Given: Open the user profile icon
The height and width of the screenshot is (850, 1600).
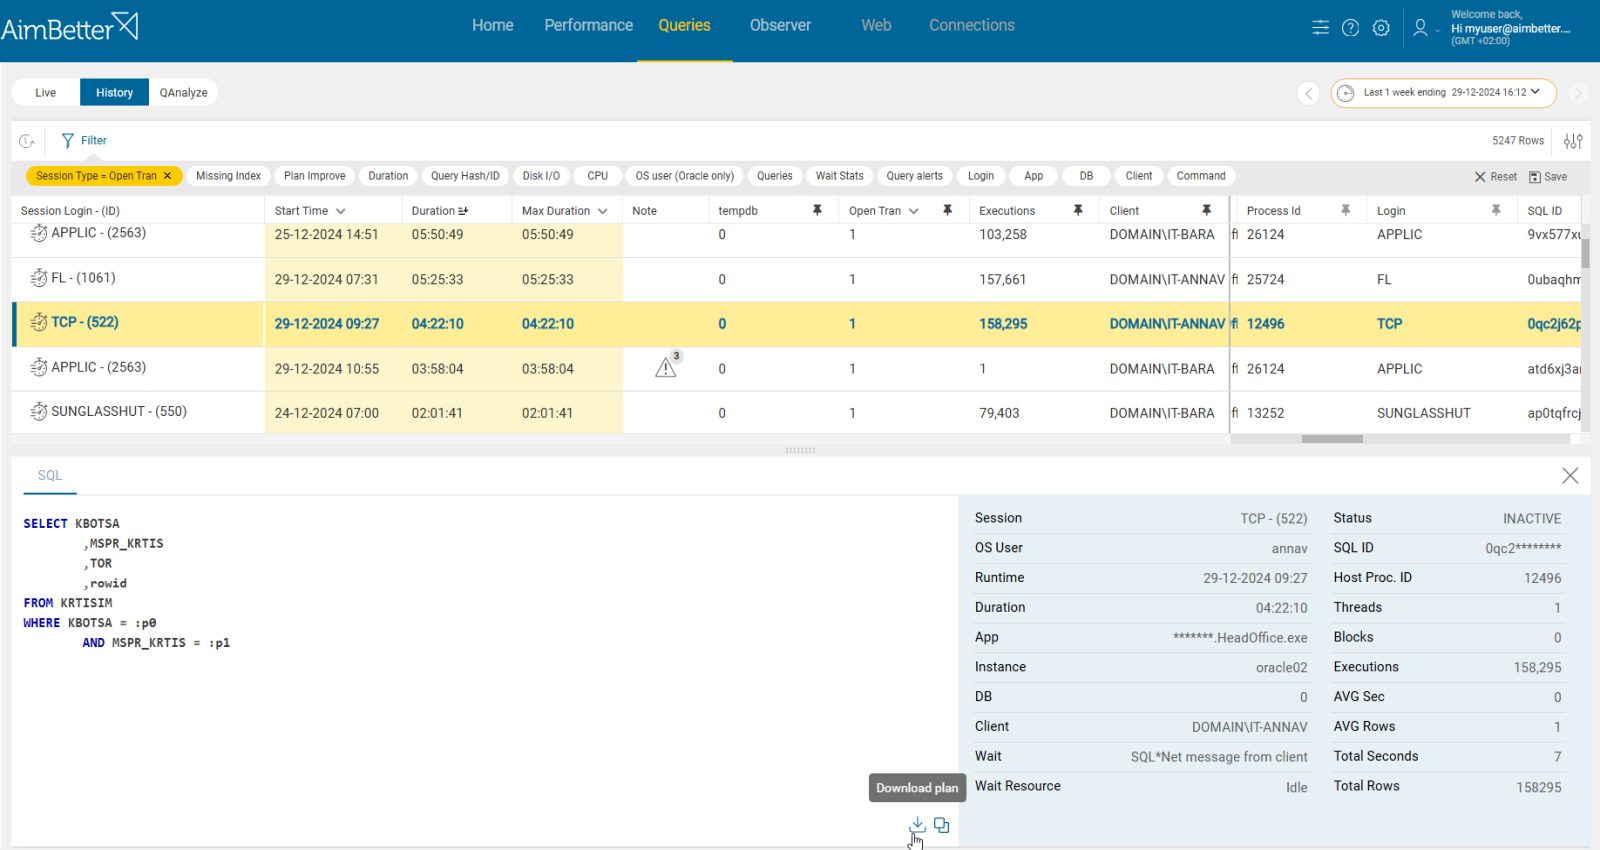Looking at the screenshot, I should [x=1420, y=28].
